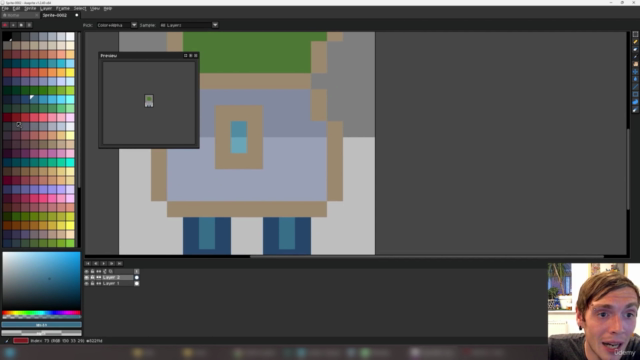
Task: Toggle continuous cels on Layer 1
Action: tap(98, 283)
